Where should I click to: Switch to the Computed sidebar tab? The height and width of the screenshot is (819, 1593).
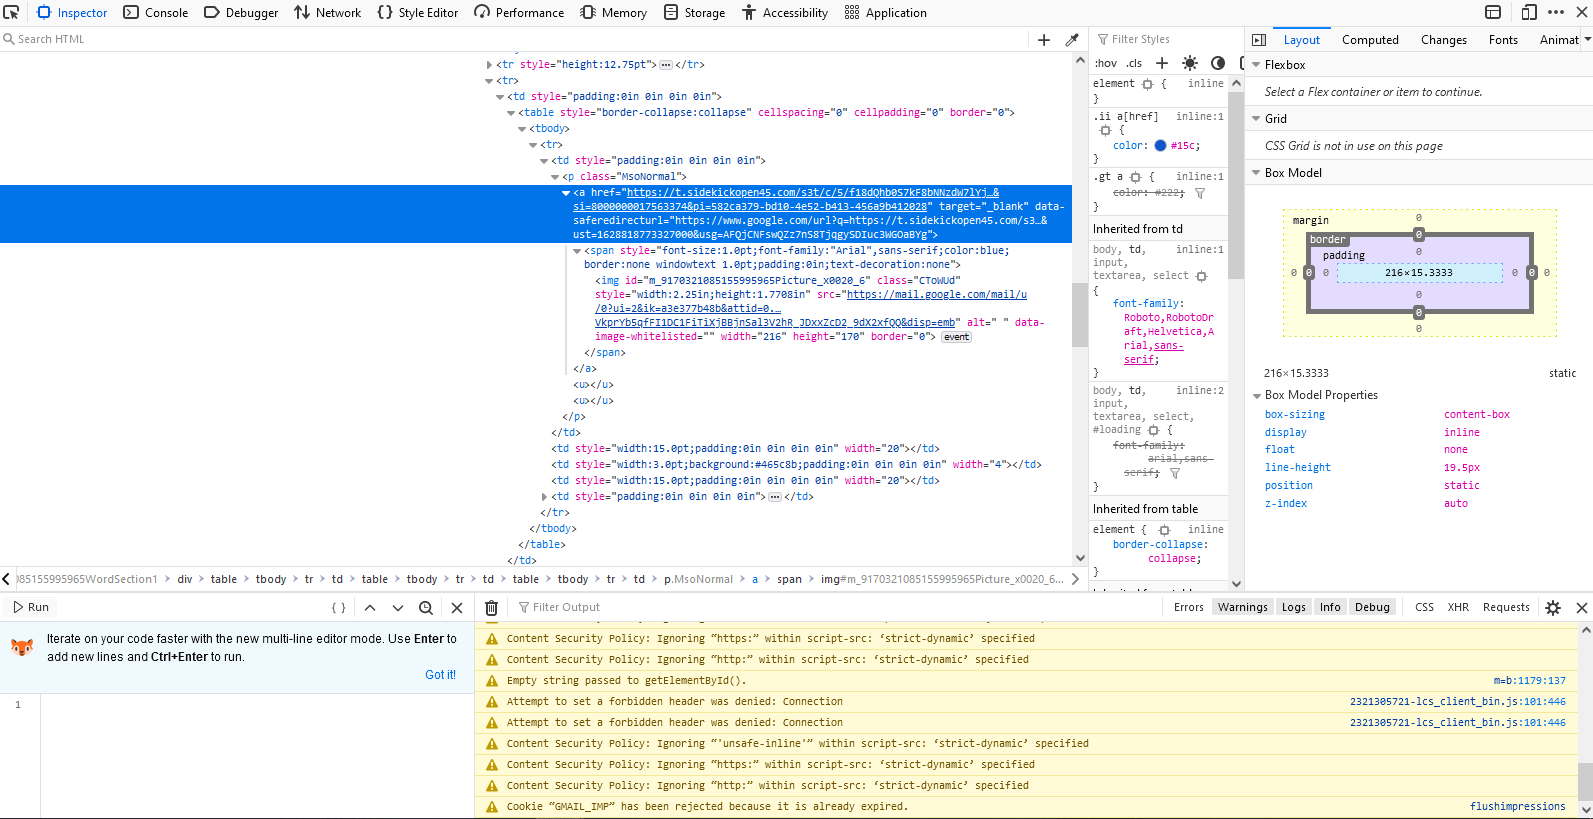click(x=1370, y=40)
